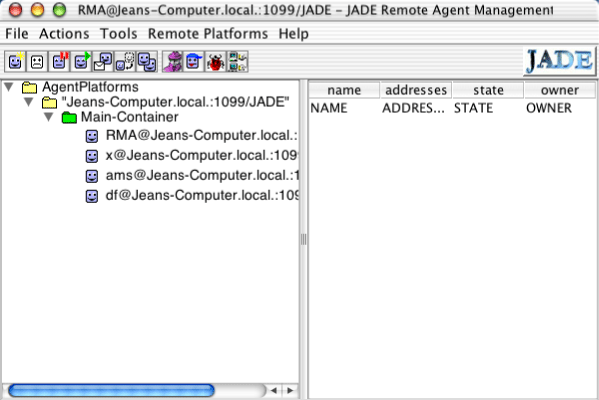
Task: Click the name column header
Action: (344, 90)
